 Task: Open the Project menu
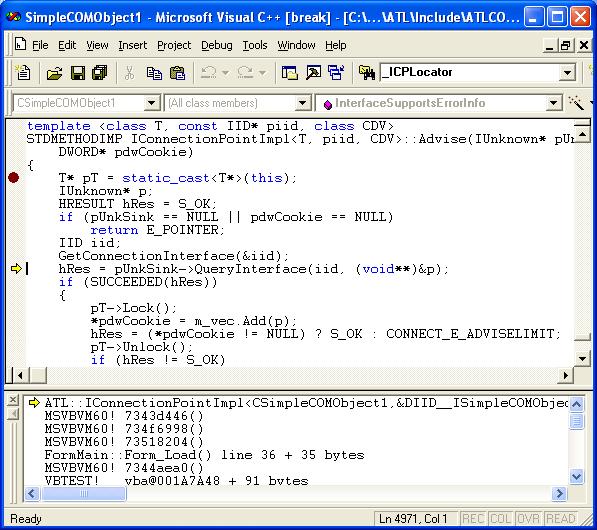174,45
